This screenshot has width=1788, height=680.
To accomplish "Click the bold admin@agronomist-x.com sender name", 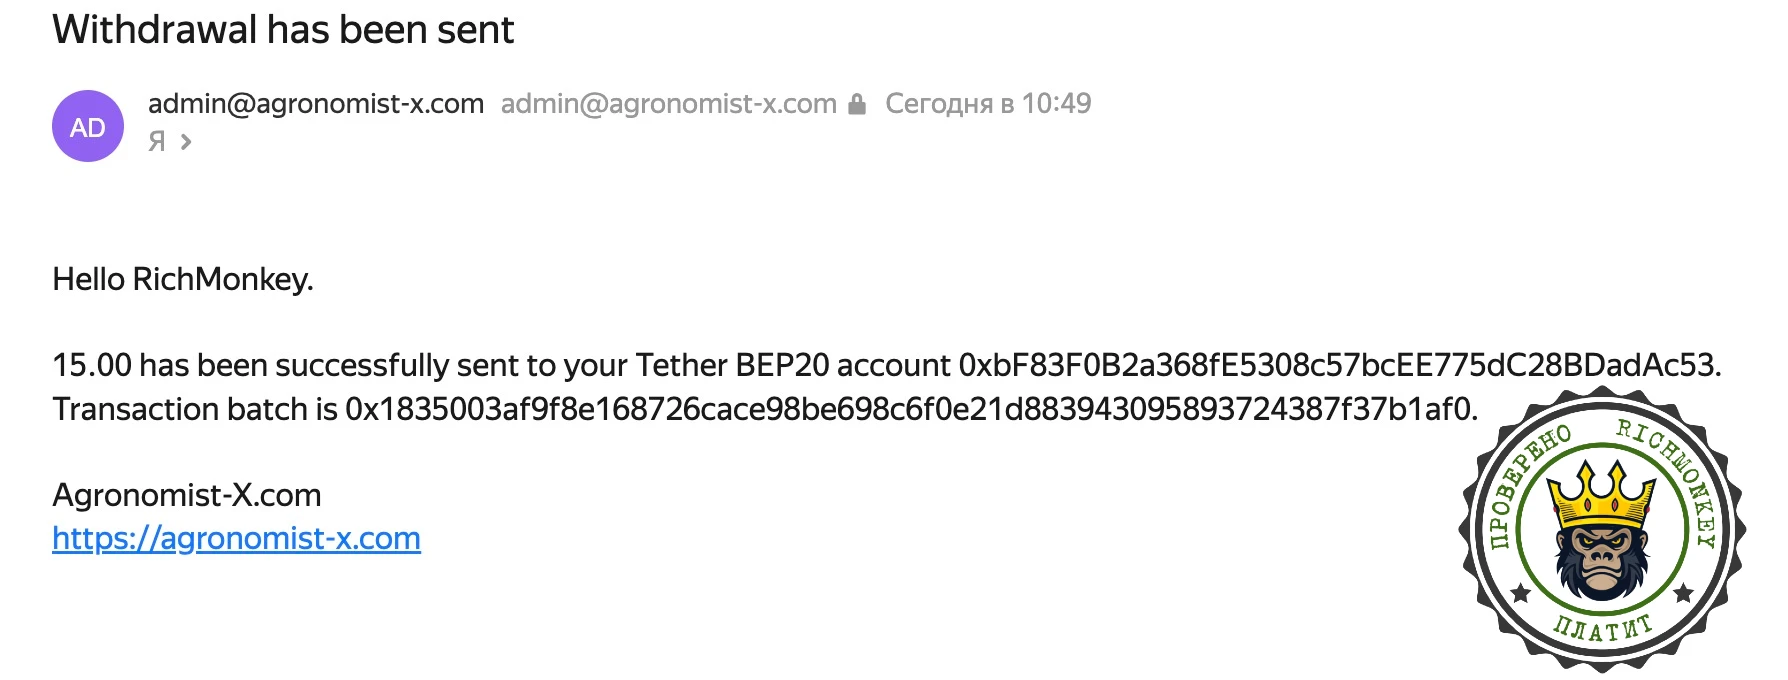I will (316, 104).
